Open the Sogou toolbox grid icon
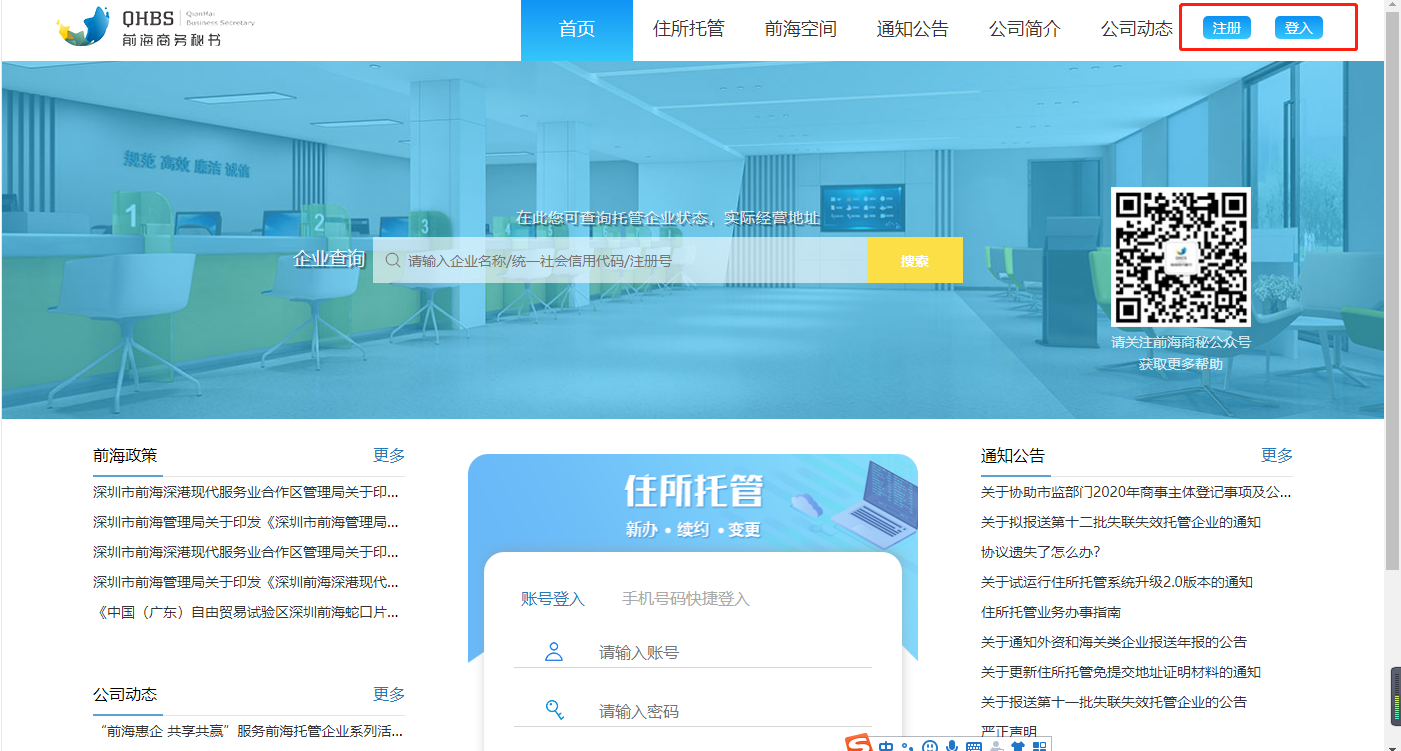This screenshot has height=751, width=1401. click(x=1042, y=746)
